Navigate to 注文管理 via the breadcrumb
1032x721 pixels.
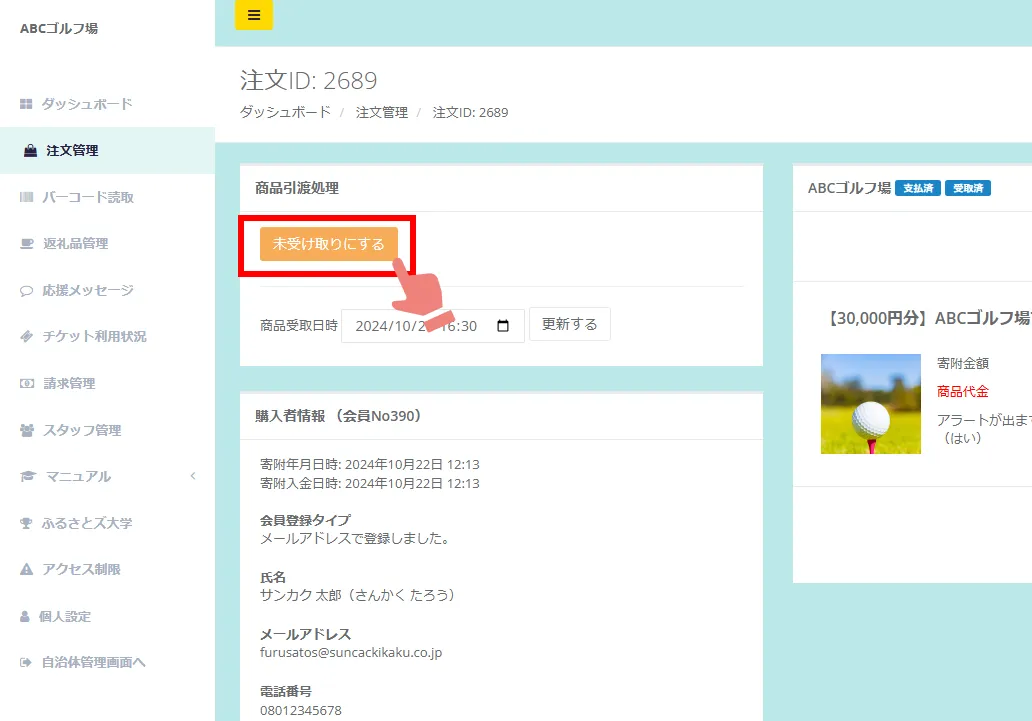pyautogui.click(x=381, y=113)
